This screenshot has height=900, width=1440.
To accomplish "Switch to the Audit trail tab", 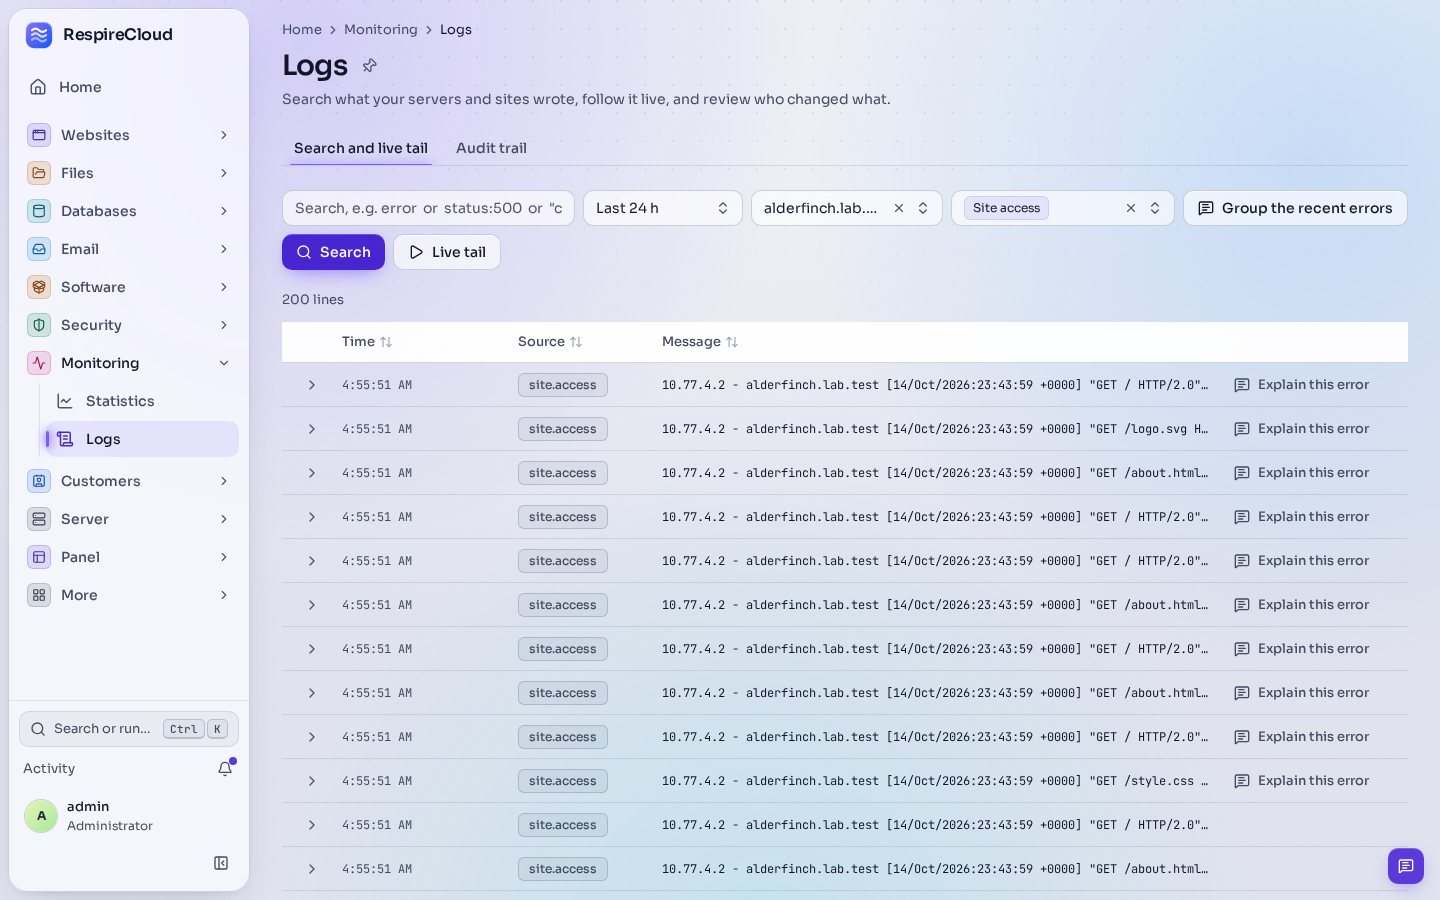I will click(x=491, y=148).
